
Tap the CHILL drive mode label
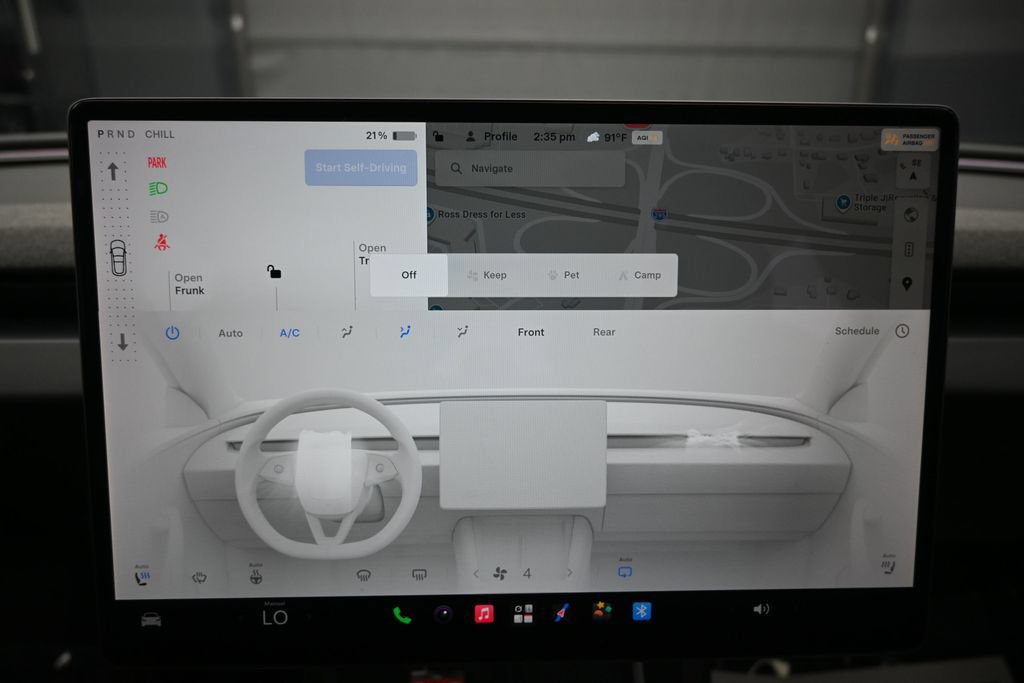coord(159,134)
